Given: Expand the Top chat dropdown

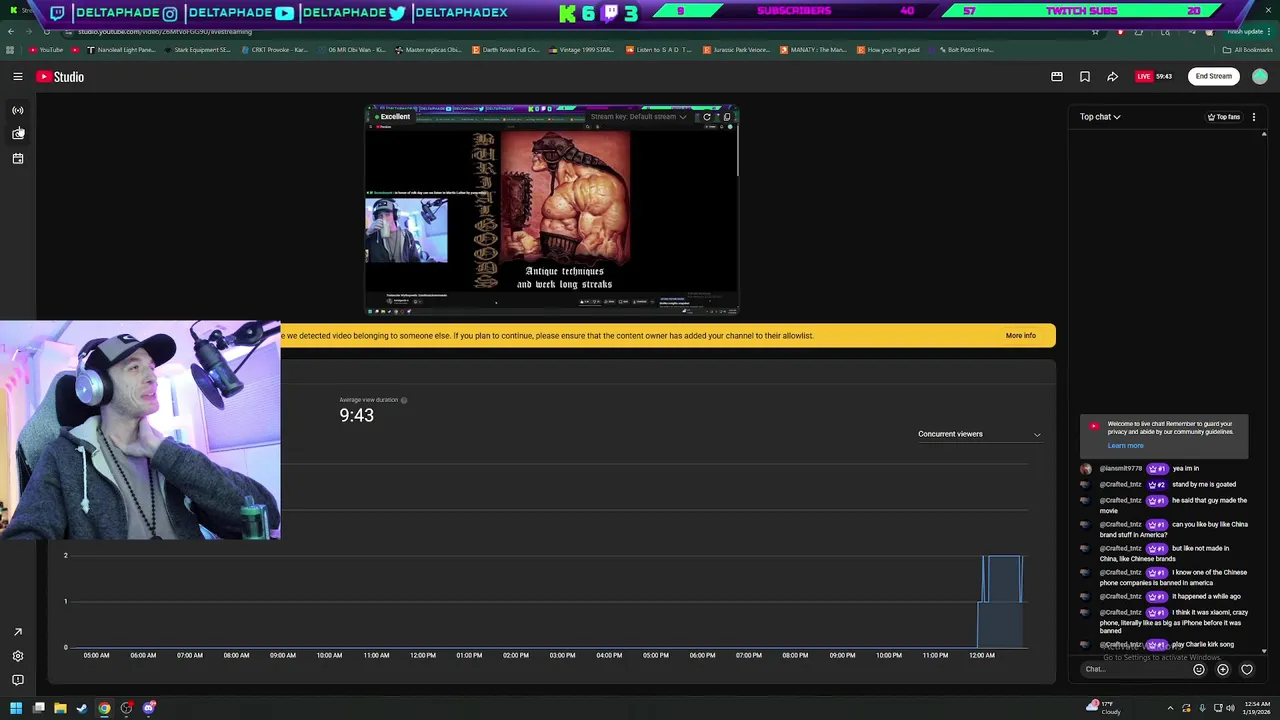Looking at the screenshot, I should coord(1100,117).
